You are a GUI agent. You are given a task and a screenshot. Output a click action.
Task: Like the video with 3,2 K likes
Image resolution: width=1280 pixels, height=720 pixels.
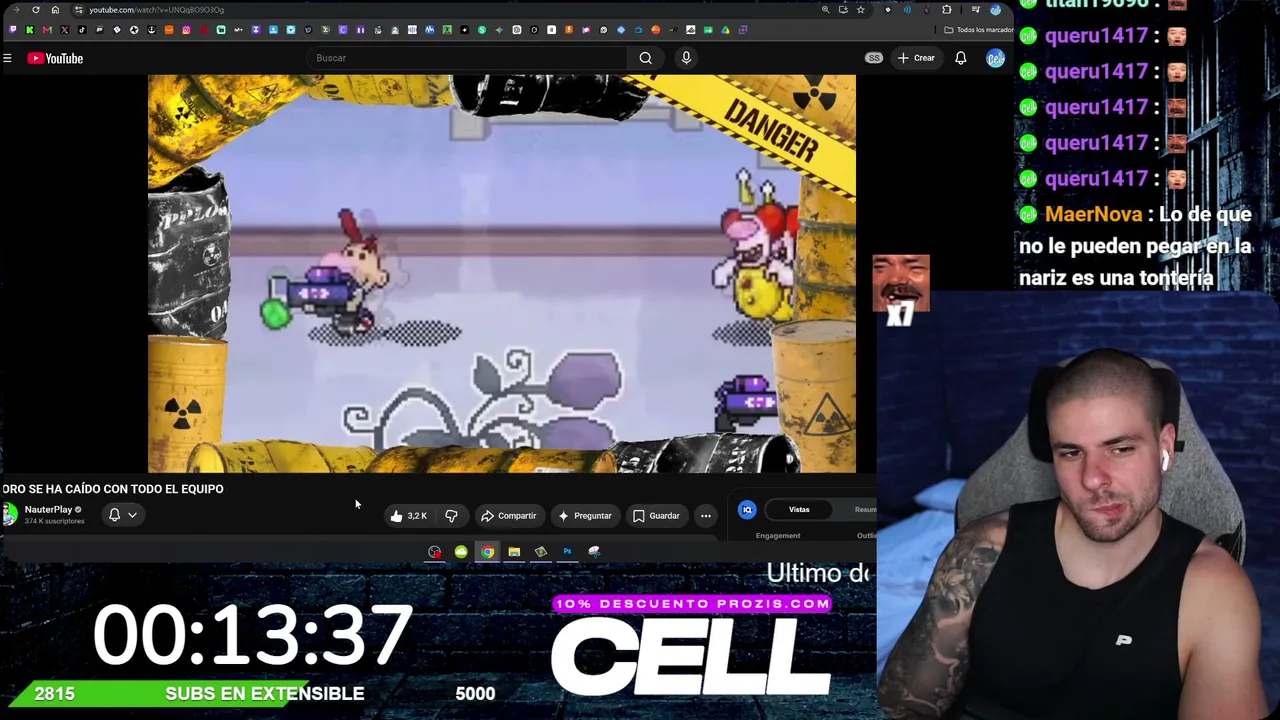coord(408,516)
